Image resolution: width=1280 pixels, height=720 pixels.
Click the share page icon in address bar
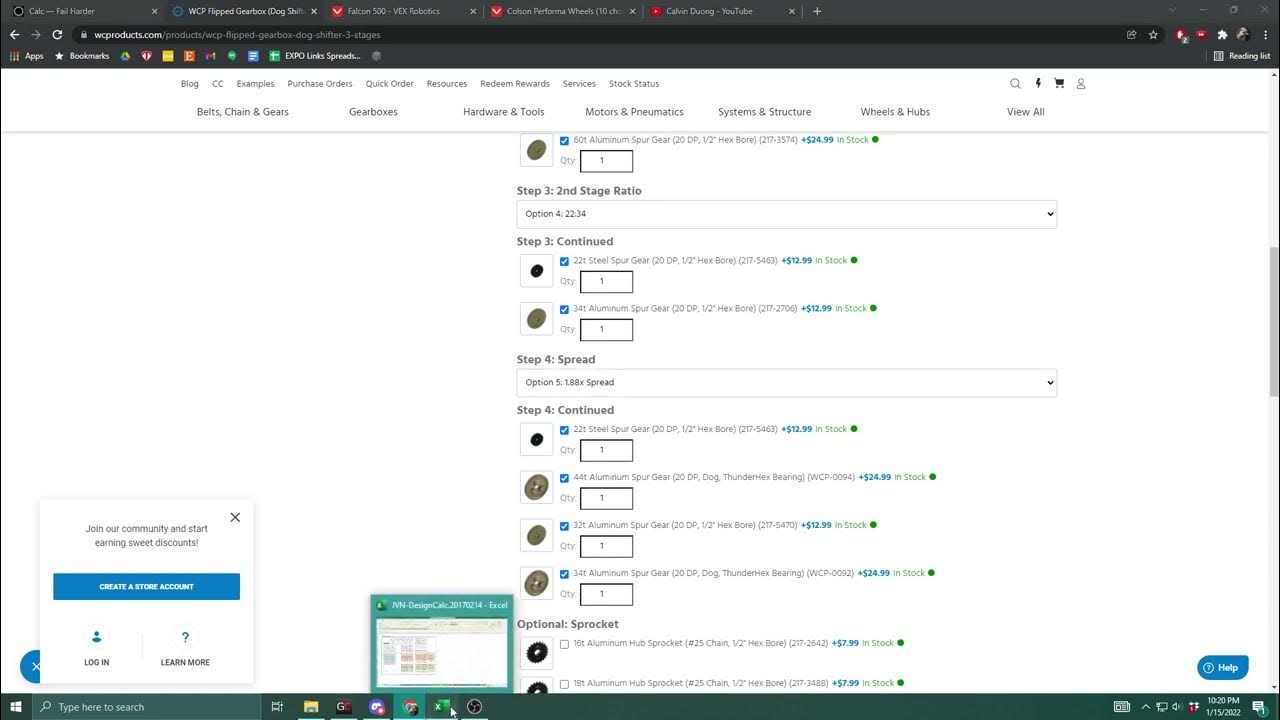coord(1131,34)
